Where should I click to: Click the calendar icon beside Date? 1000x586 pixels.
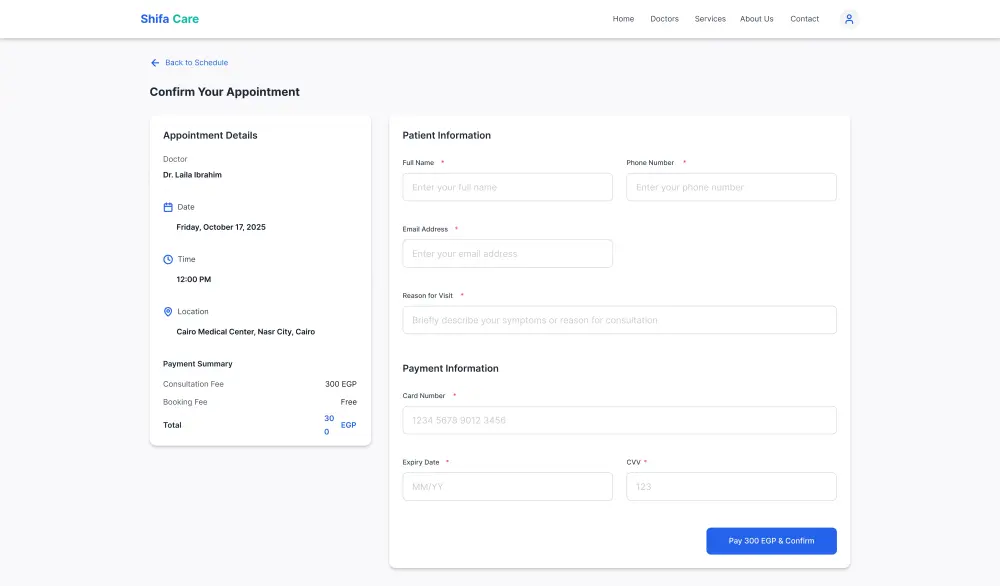(x=168, y=207)
